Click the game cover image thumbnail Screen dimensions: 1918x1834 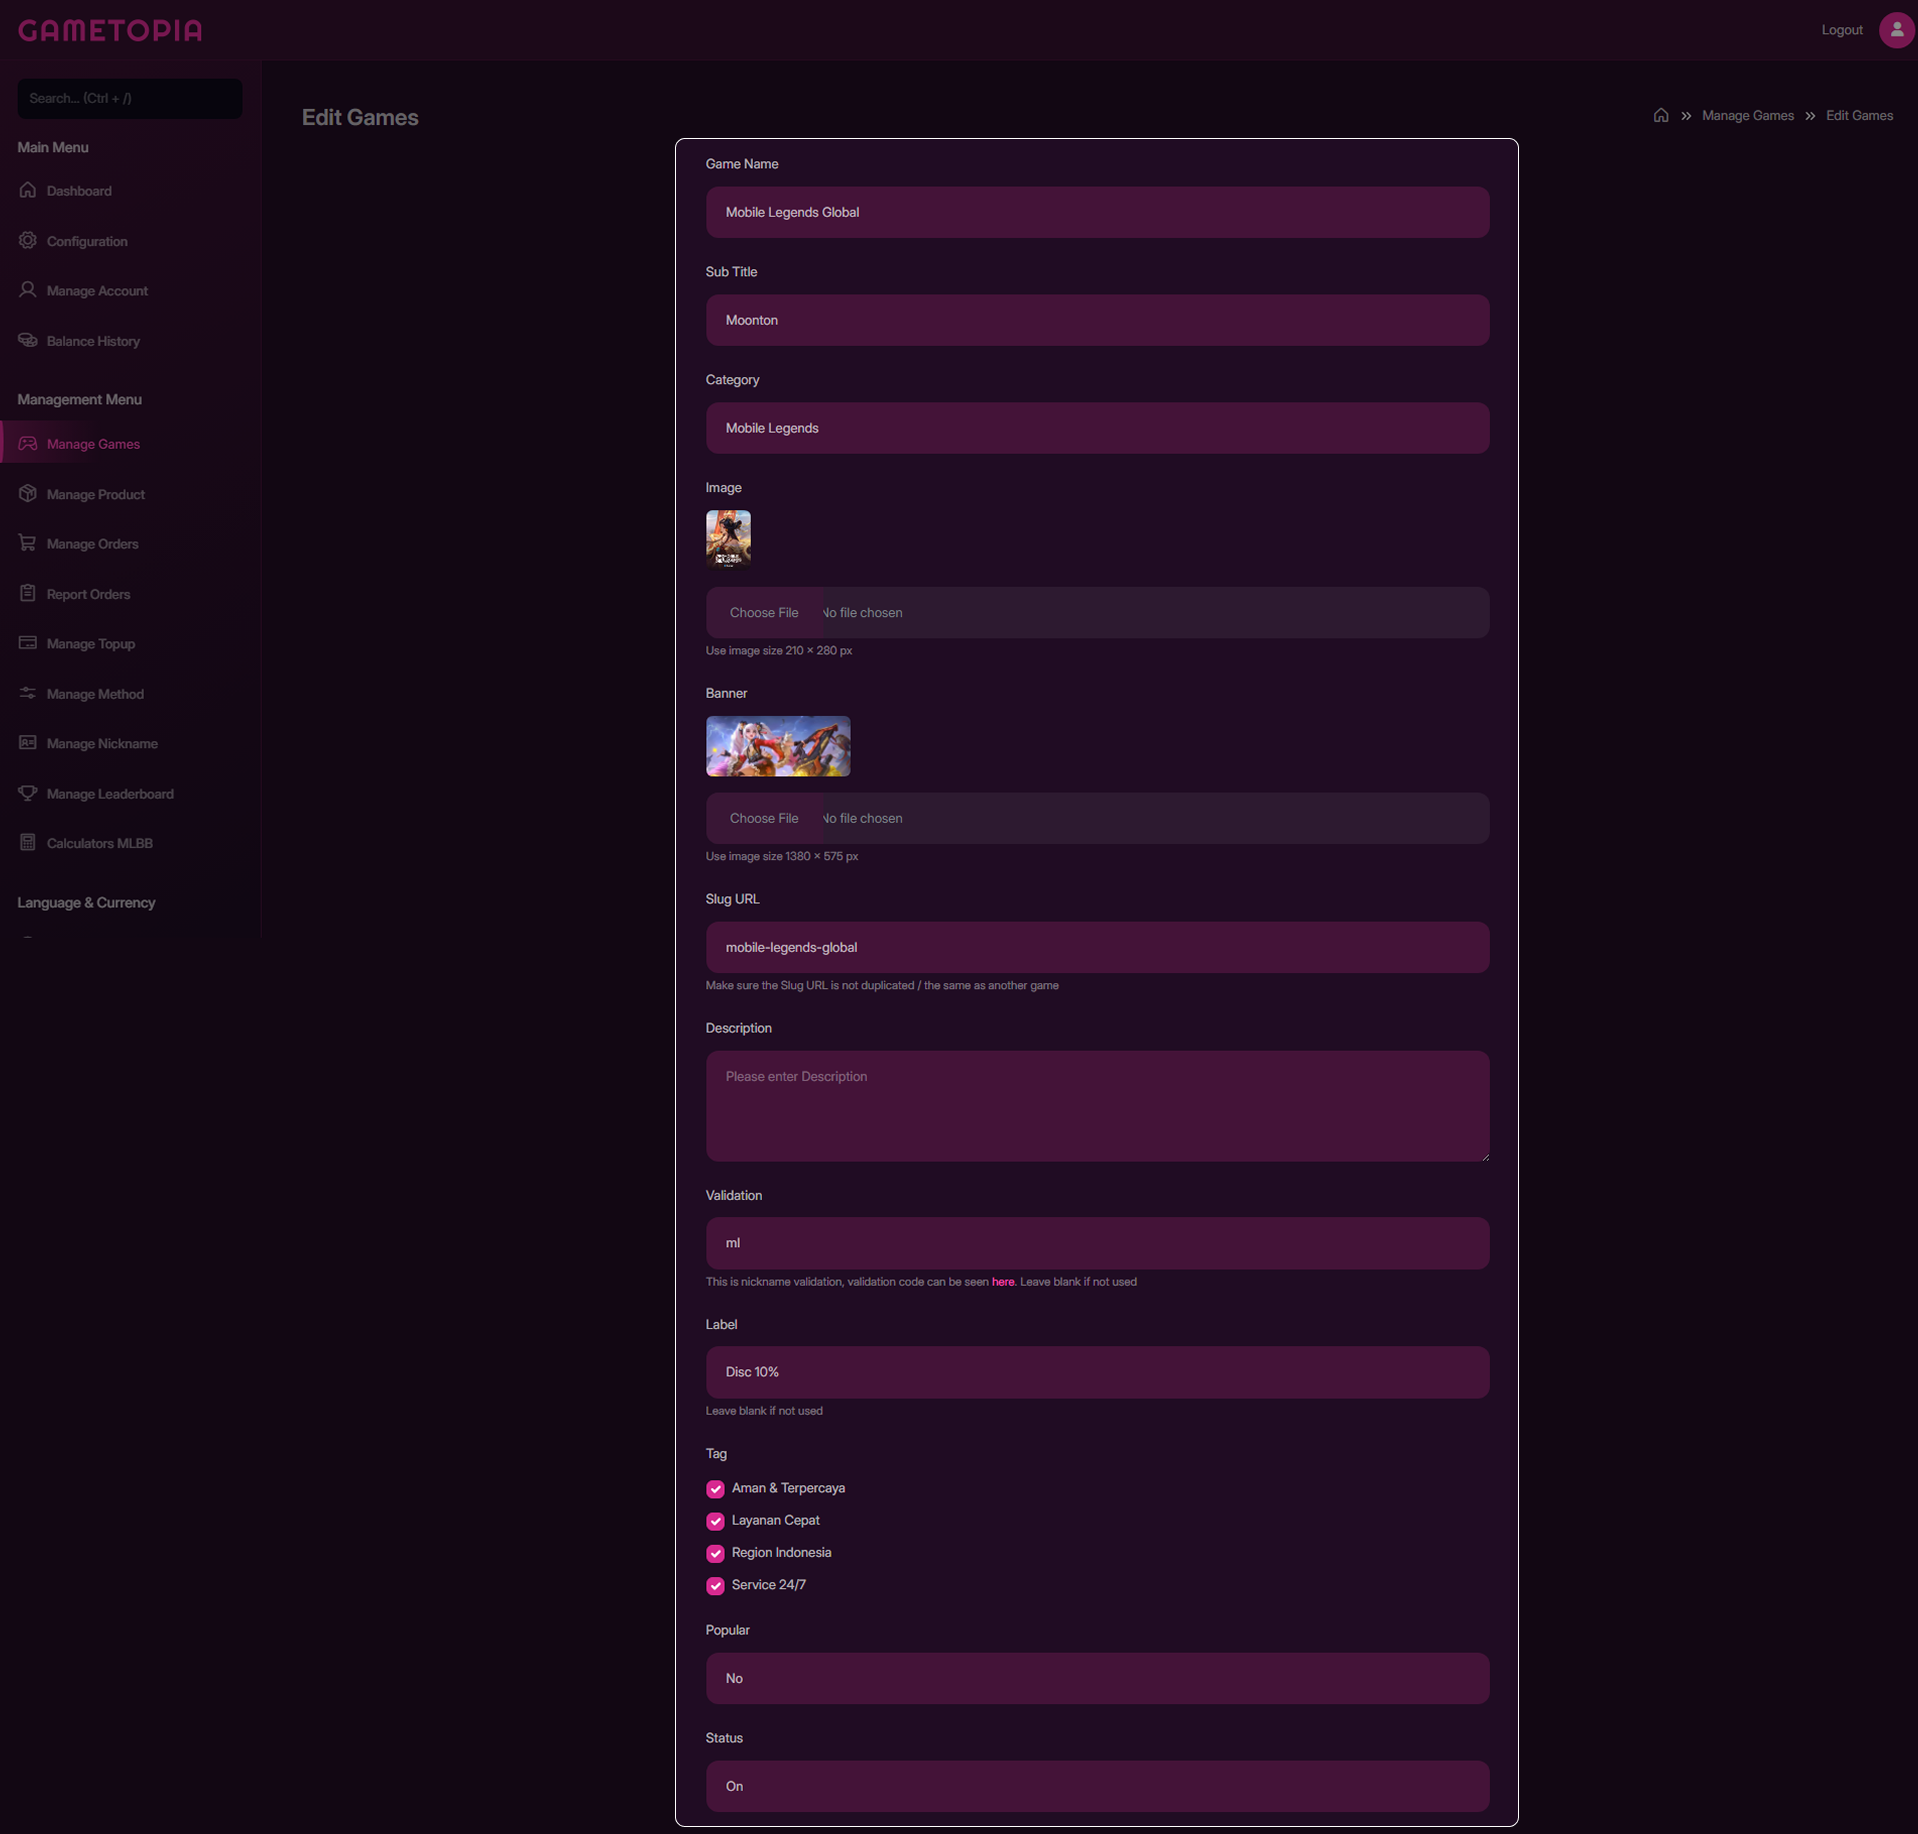[728, 539]
